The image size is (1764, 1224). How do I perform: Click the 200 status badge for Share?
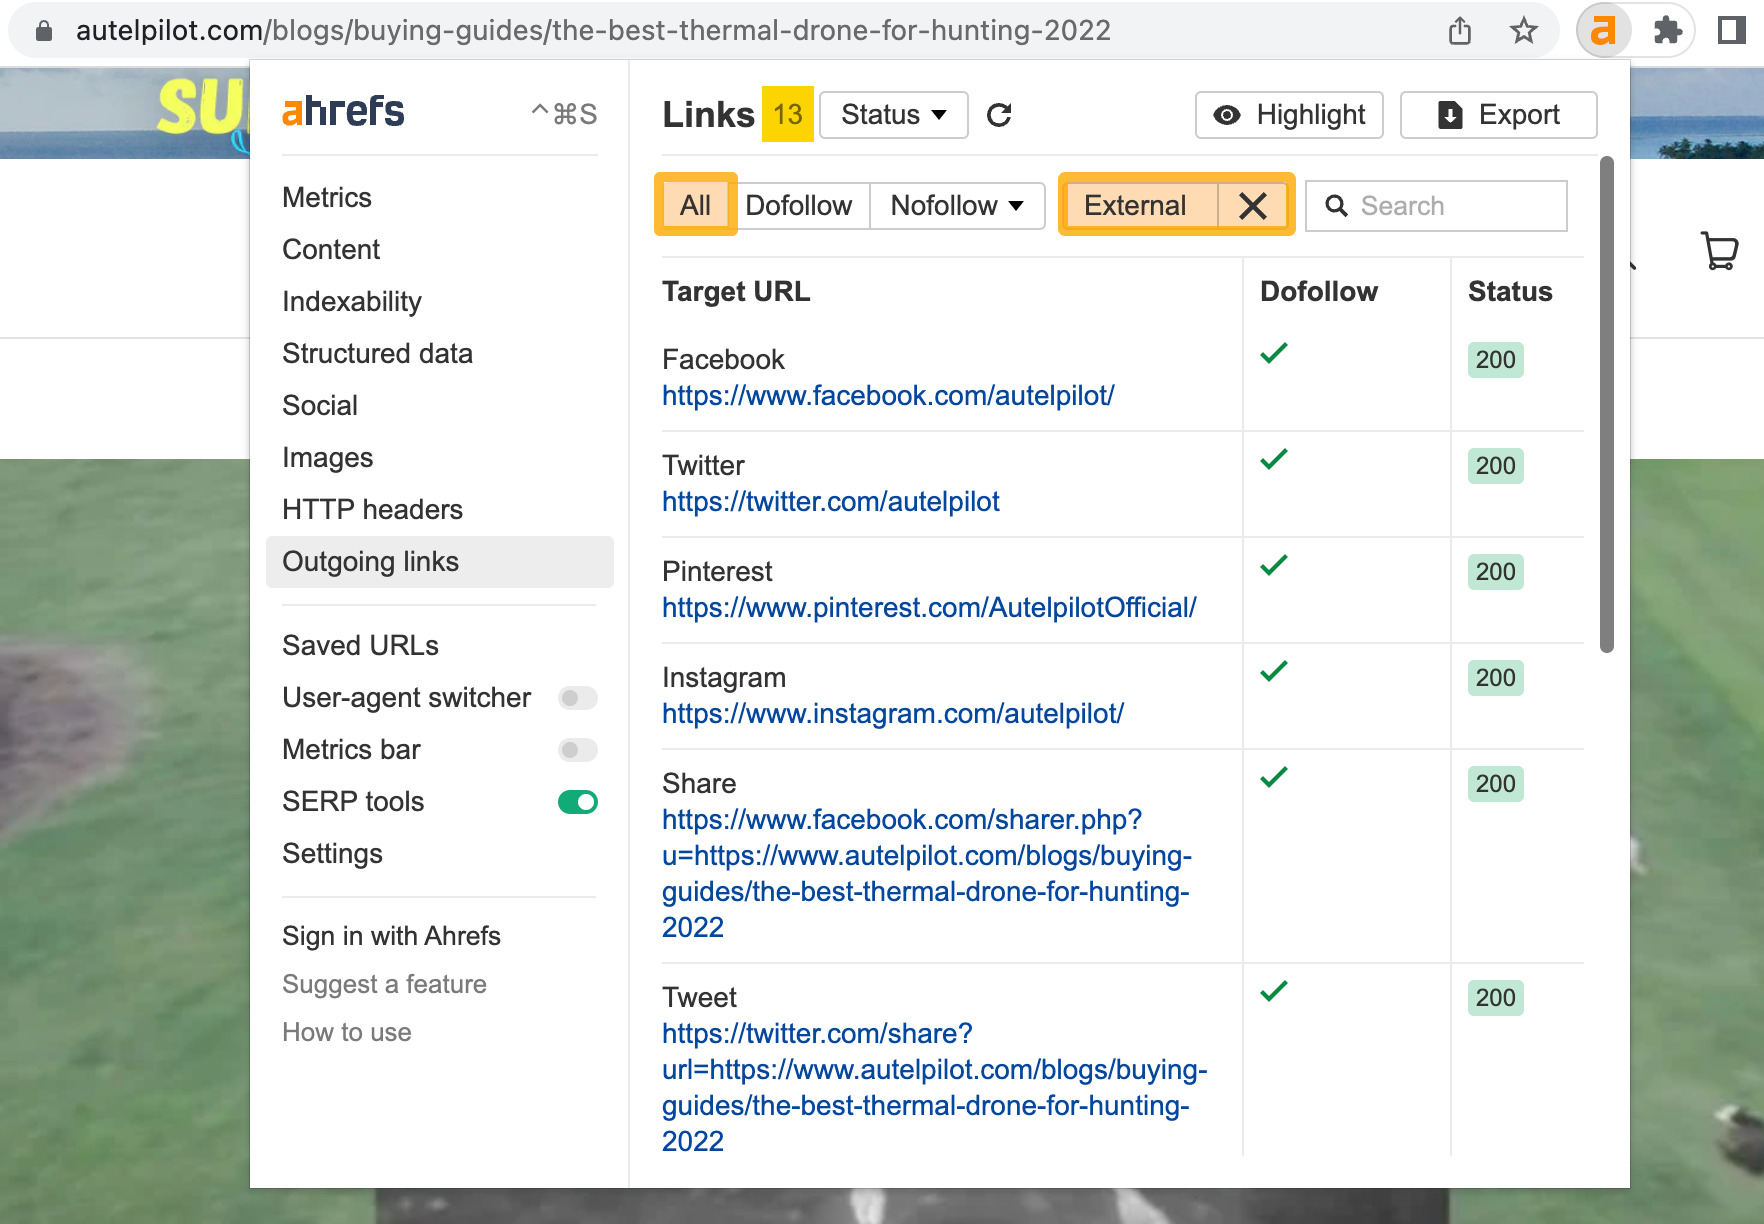click(1495, 784)
